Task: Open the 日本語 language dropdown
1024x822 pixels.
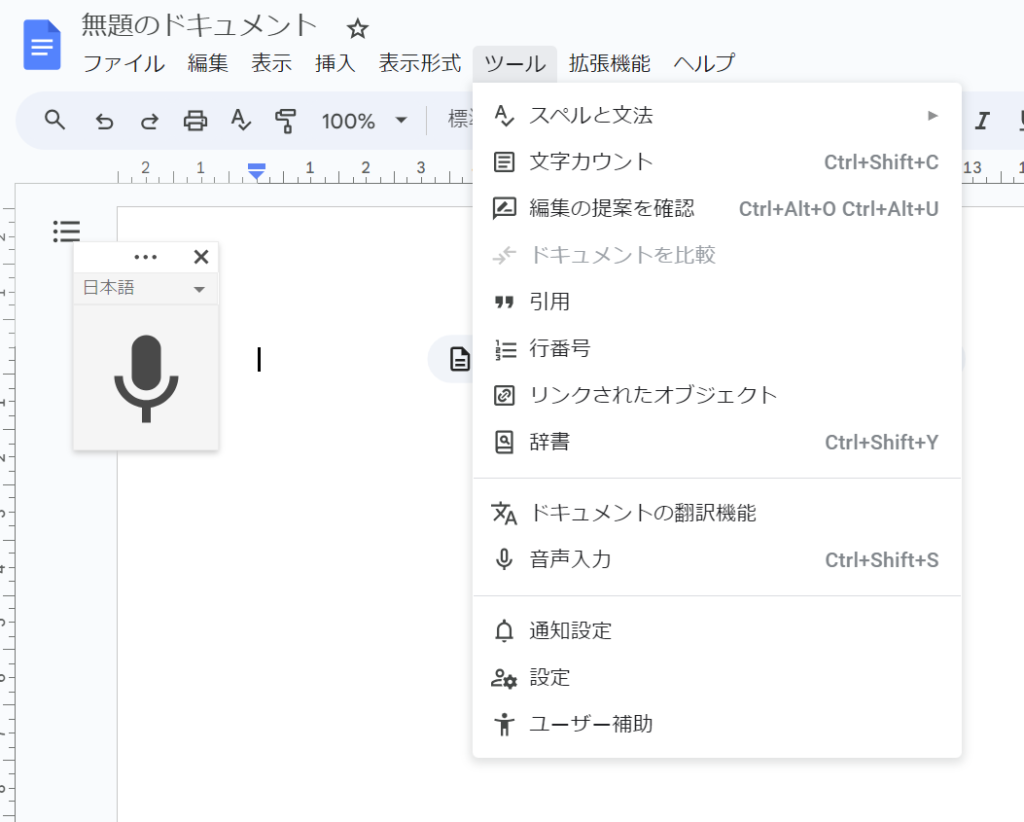Action: point(145,288)
